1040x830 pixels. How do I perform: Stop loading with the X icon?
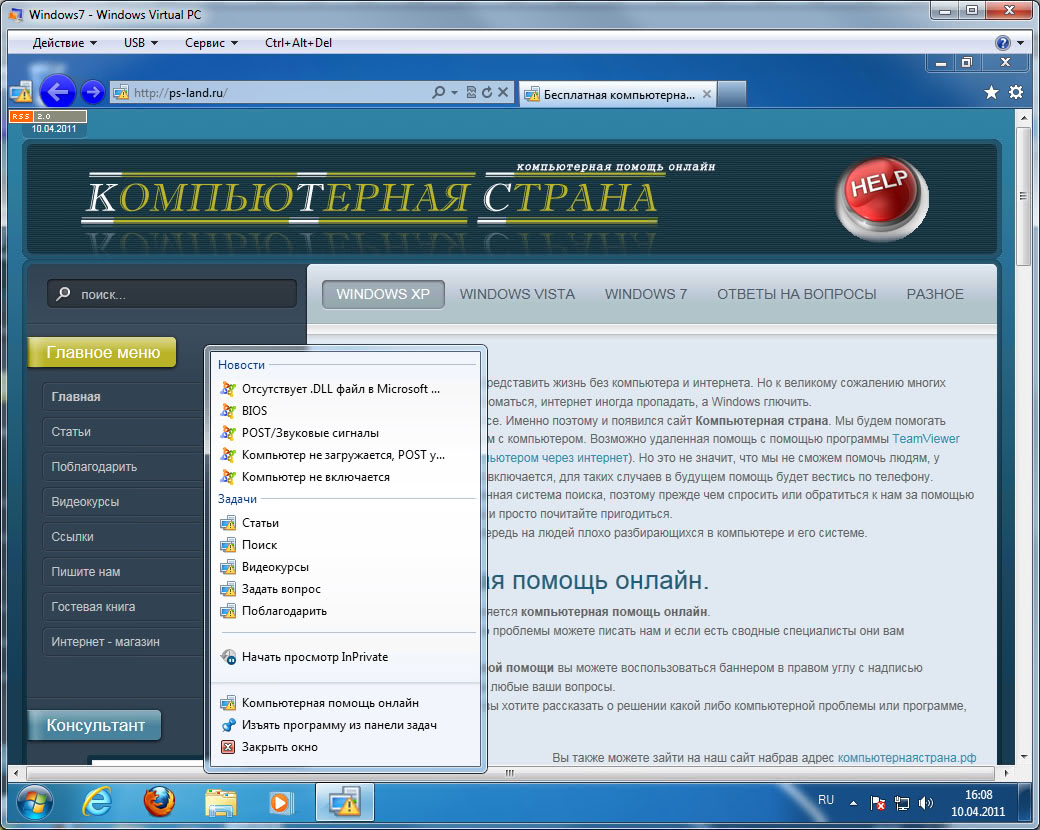[x=503, y=92]
